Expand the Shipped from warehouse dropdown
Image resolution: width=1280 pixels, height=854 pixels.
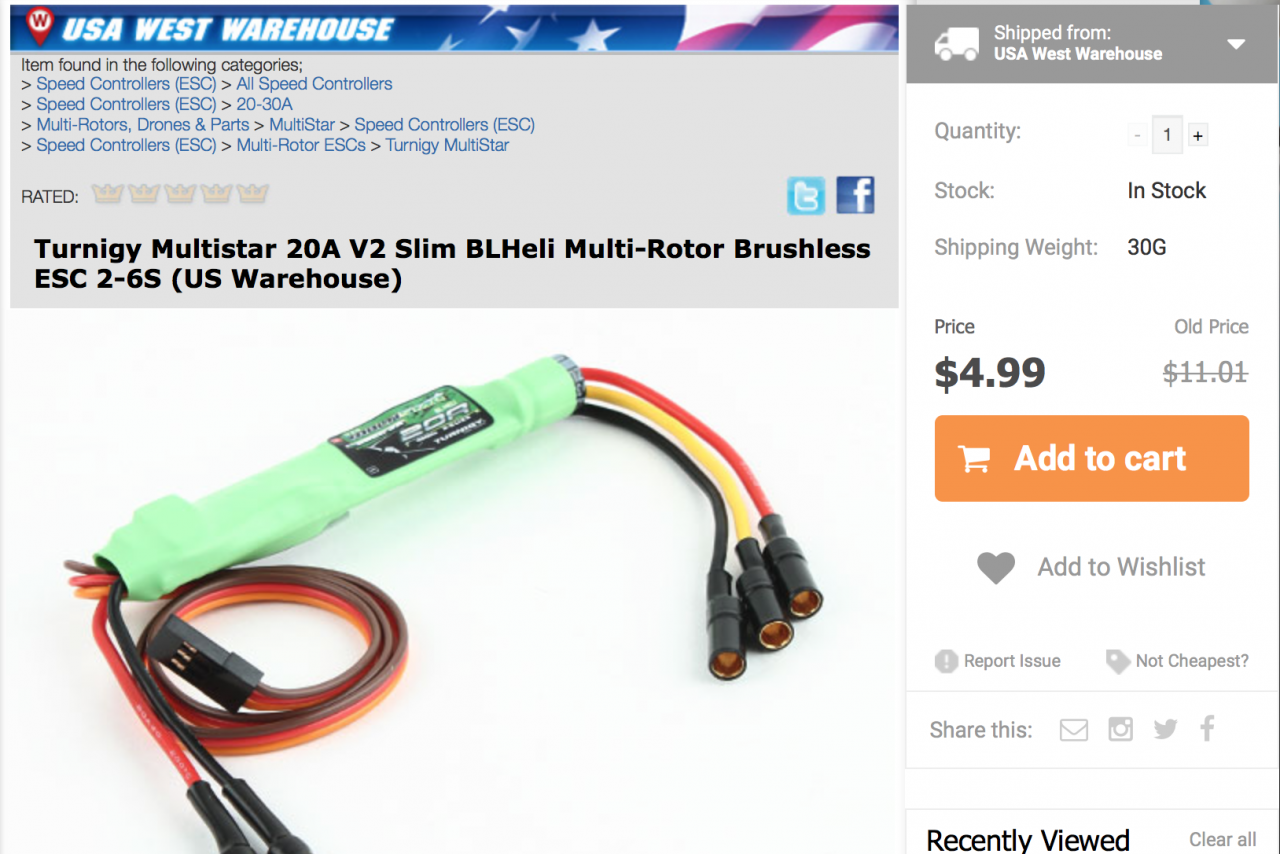[x=1237, y=44]
